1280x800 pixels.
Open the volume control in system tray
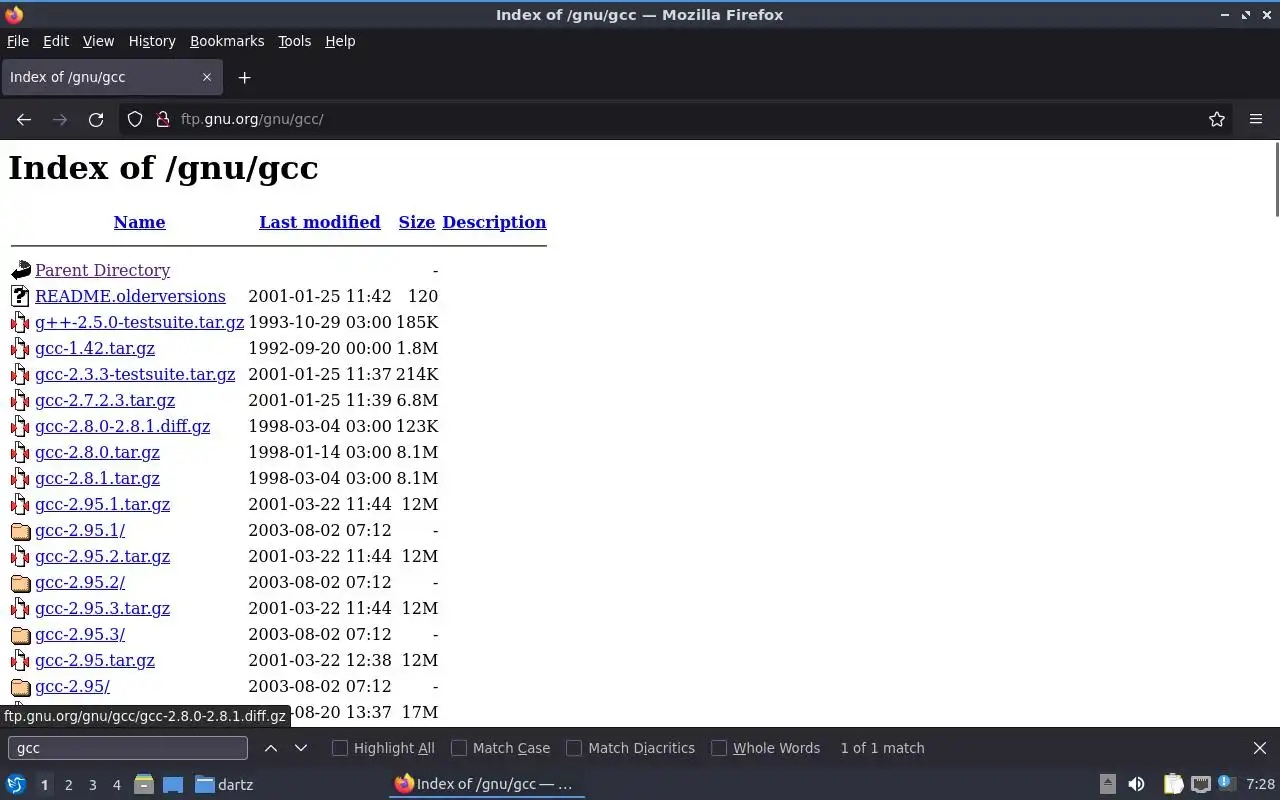[1136, 785]
